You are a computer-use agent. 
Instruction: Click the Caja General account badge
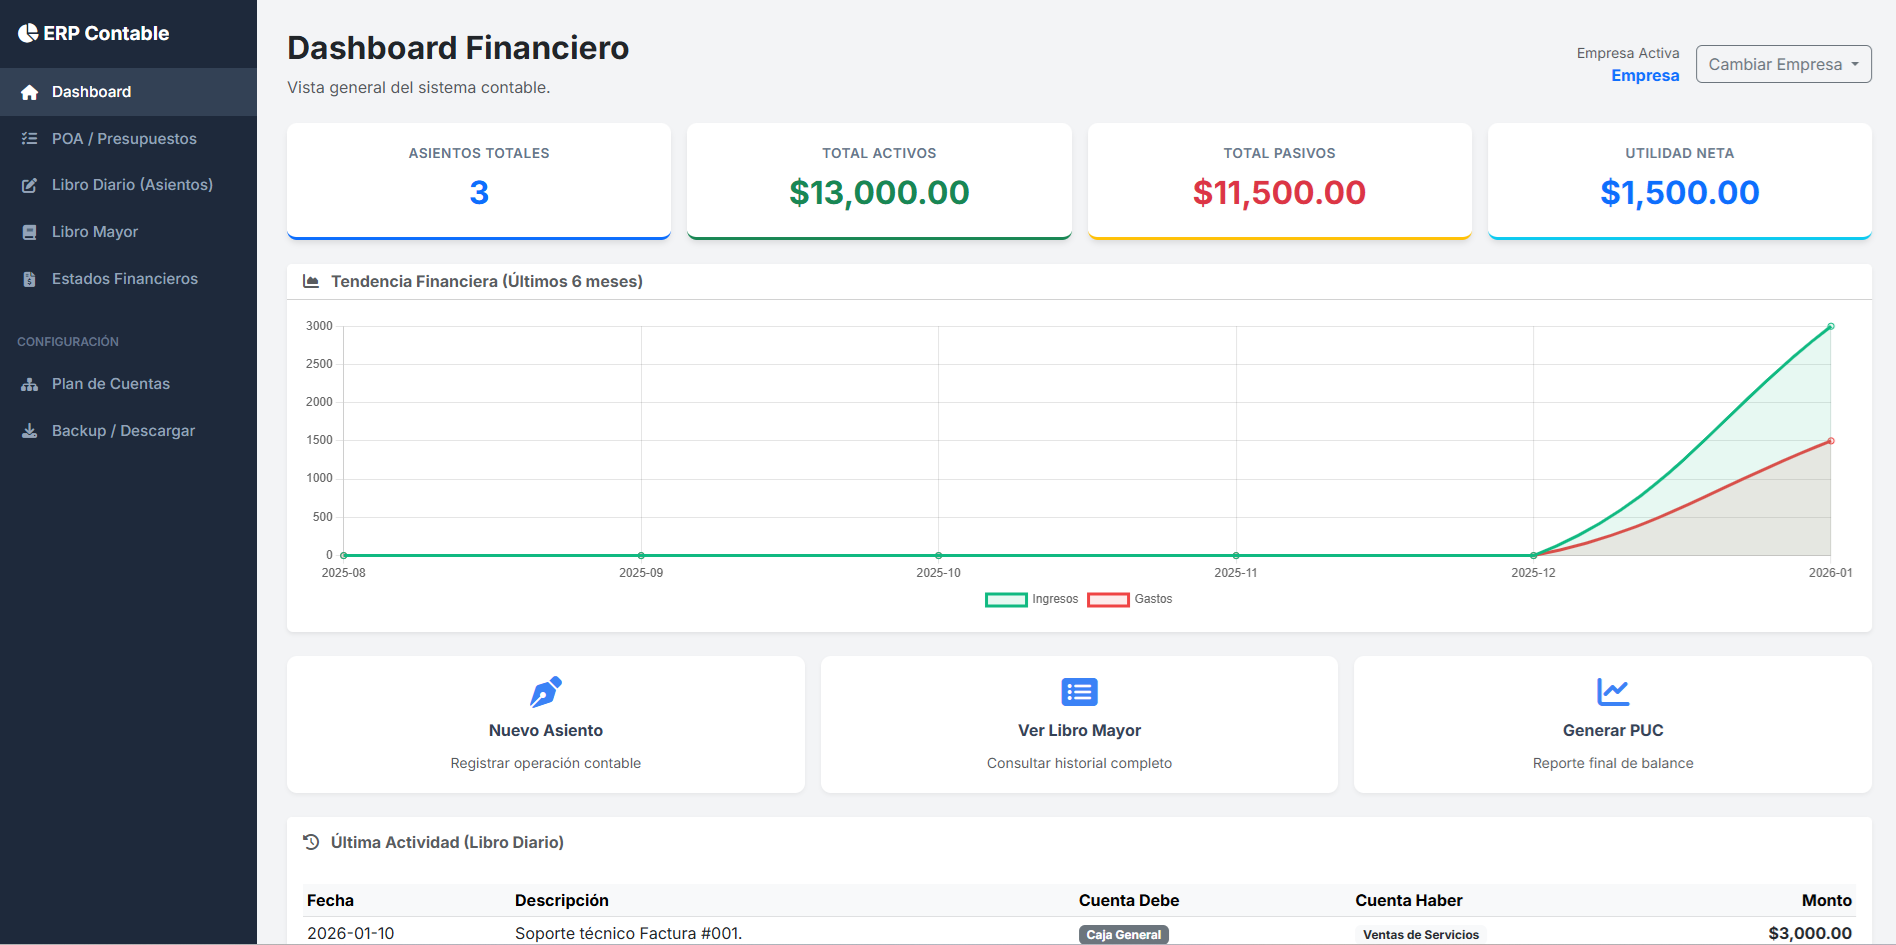click(x=1123, y=934)
